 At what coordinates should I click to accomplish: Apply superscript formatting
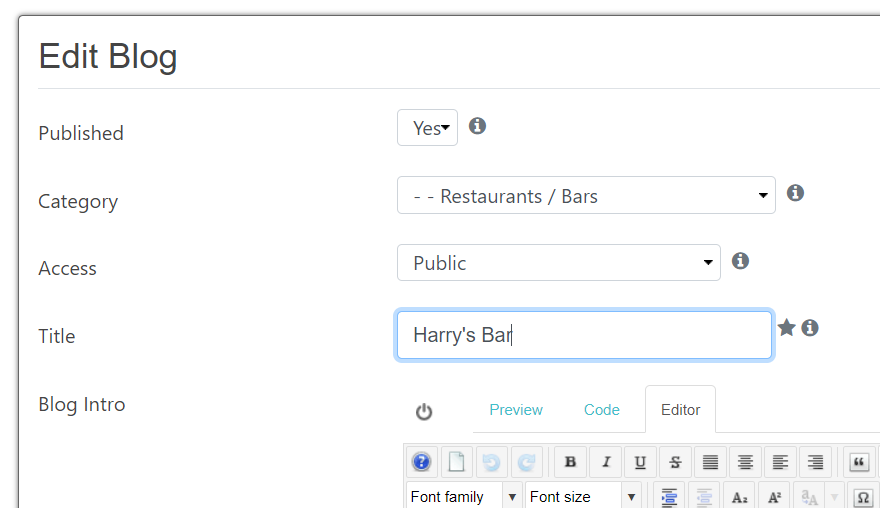774,497
